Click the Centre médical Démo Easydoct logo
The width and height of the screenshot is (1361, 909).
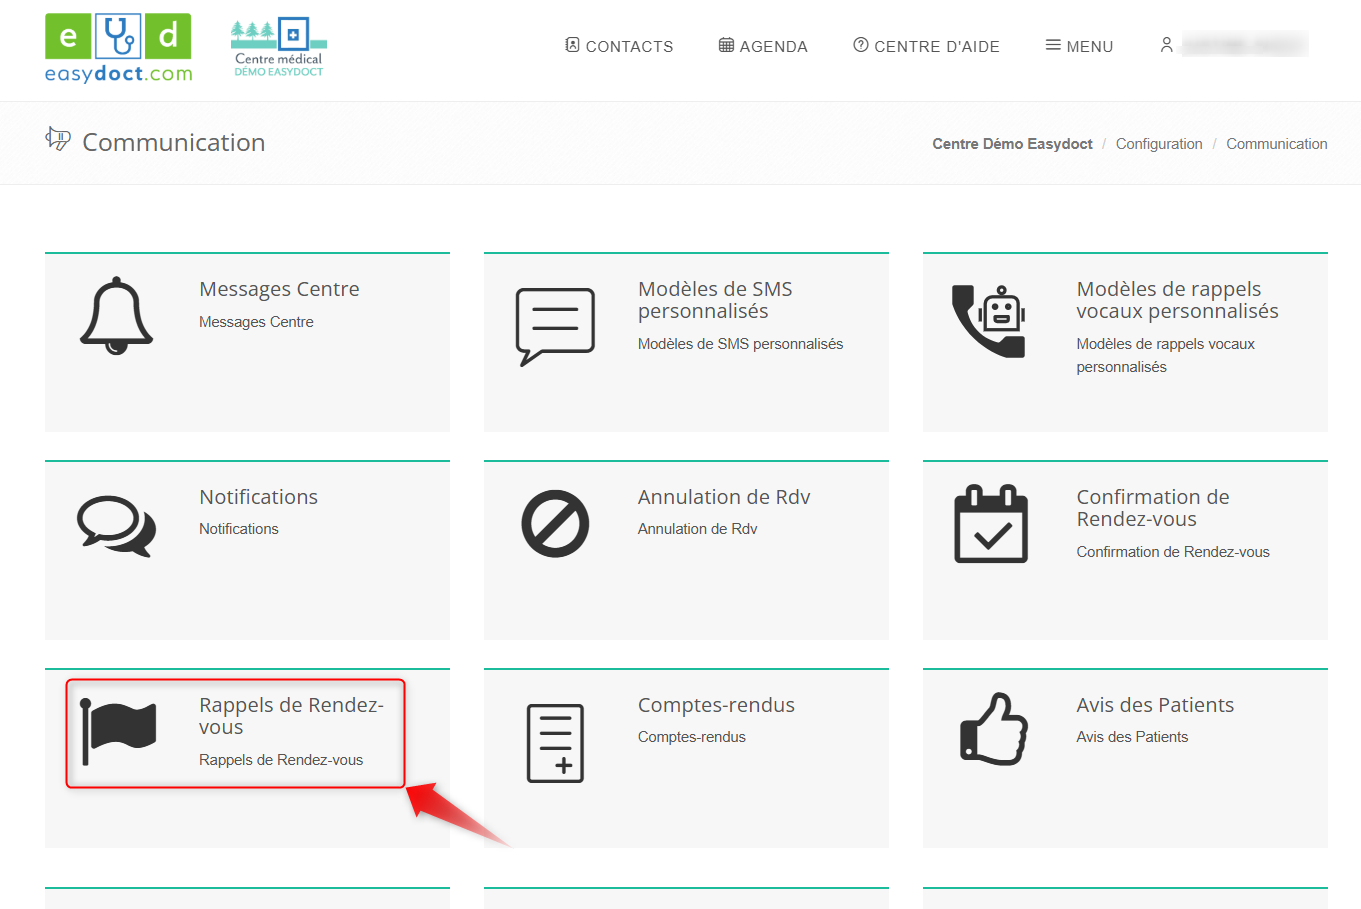pyautogui.click(x=279, y=48)
